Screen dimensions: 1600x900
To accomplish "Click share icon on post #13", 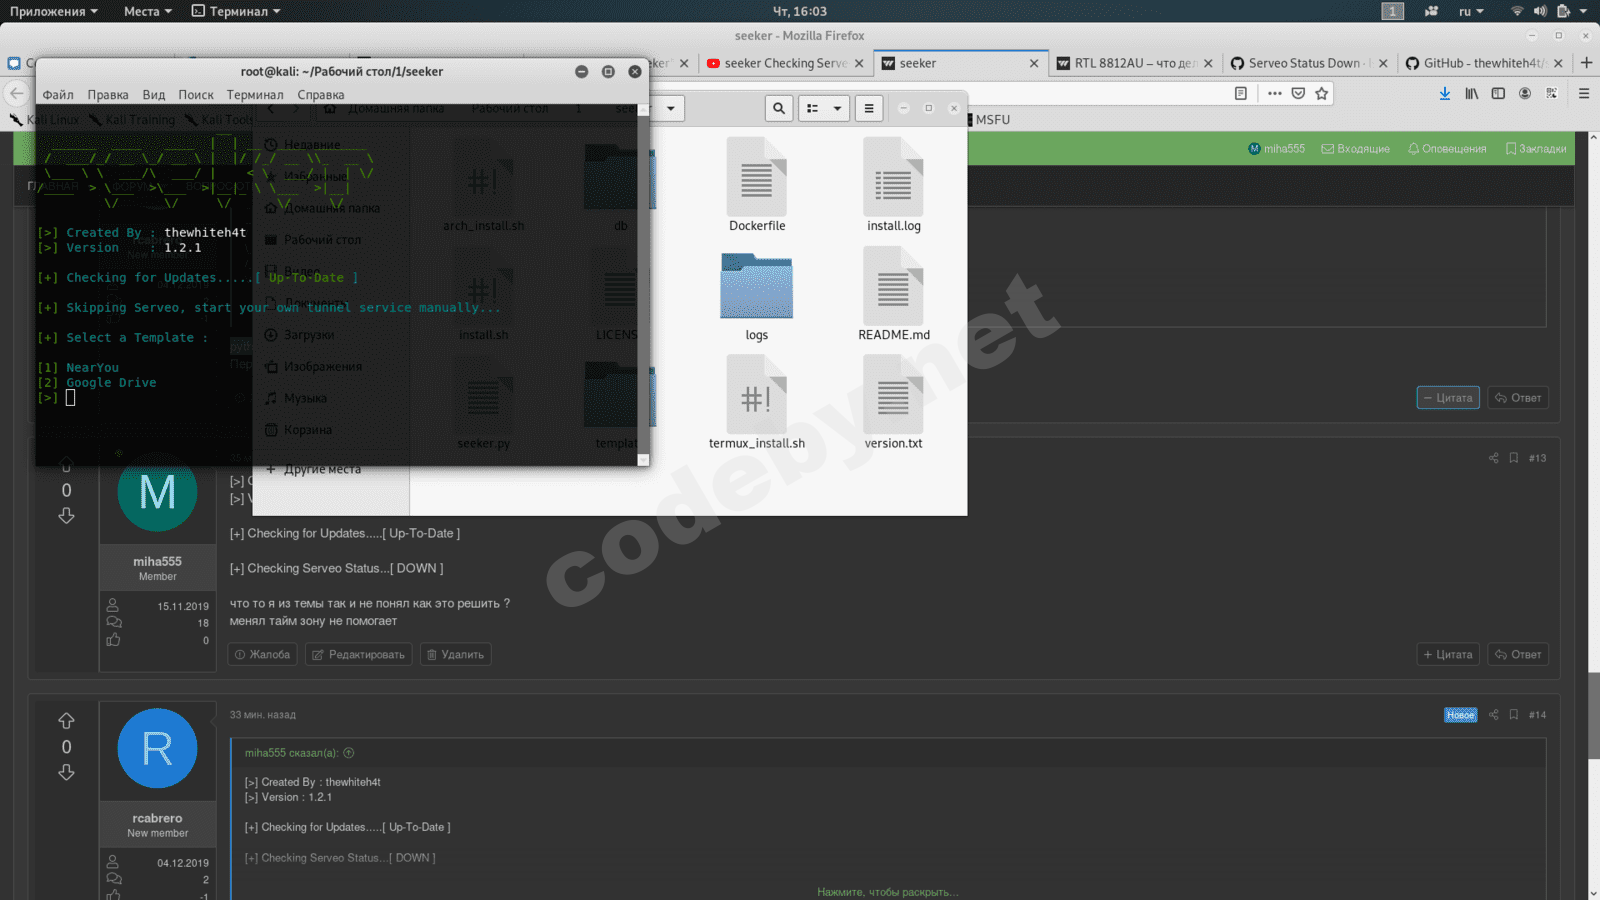I will 1494,458.
